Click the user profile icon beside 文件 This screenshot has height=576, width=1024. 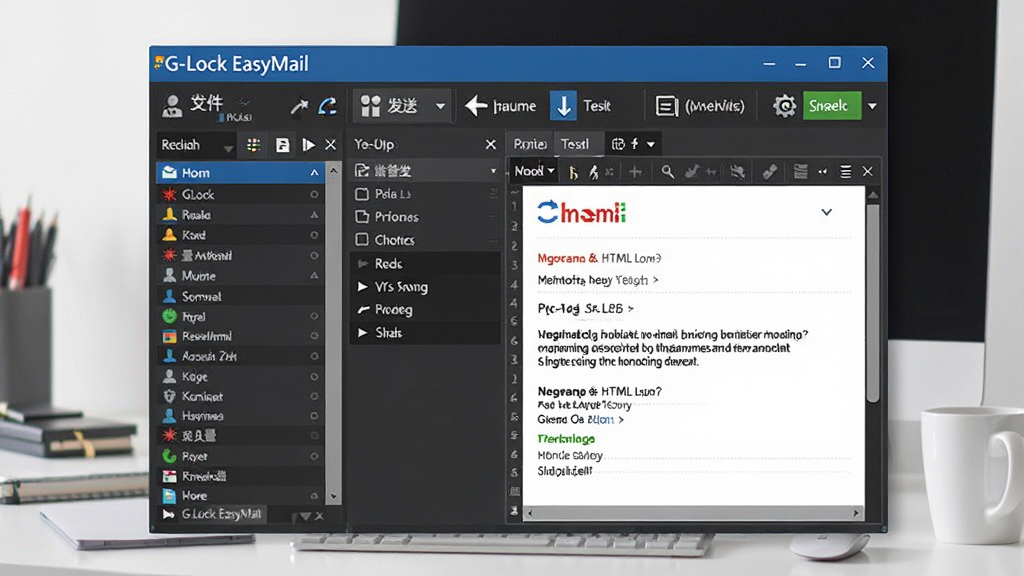click(172, 106)
